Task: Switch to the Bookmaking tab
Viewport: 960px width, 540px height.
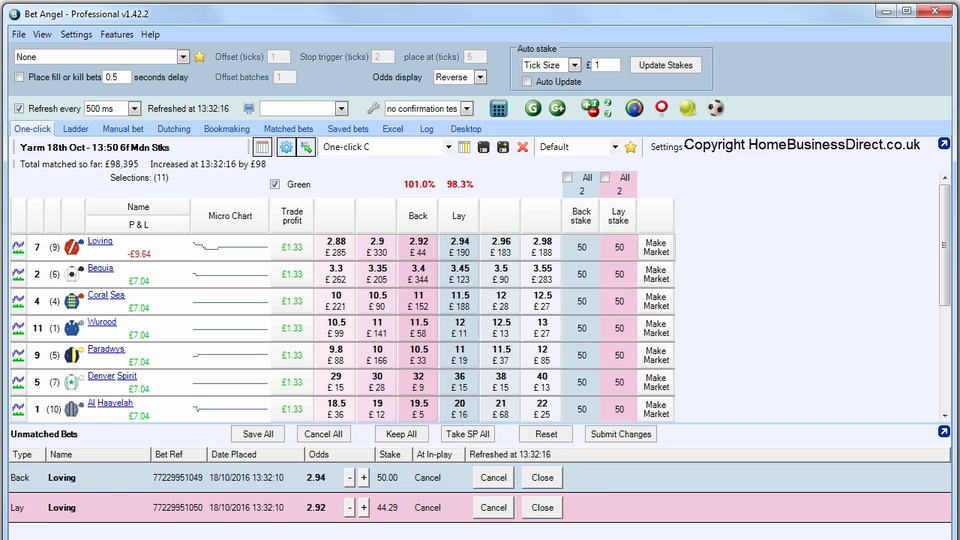Action: [227, 129]
